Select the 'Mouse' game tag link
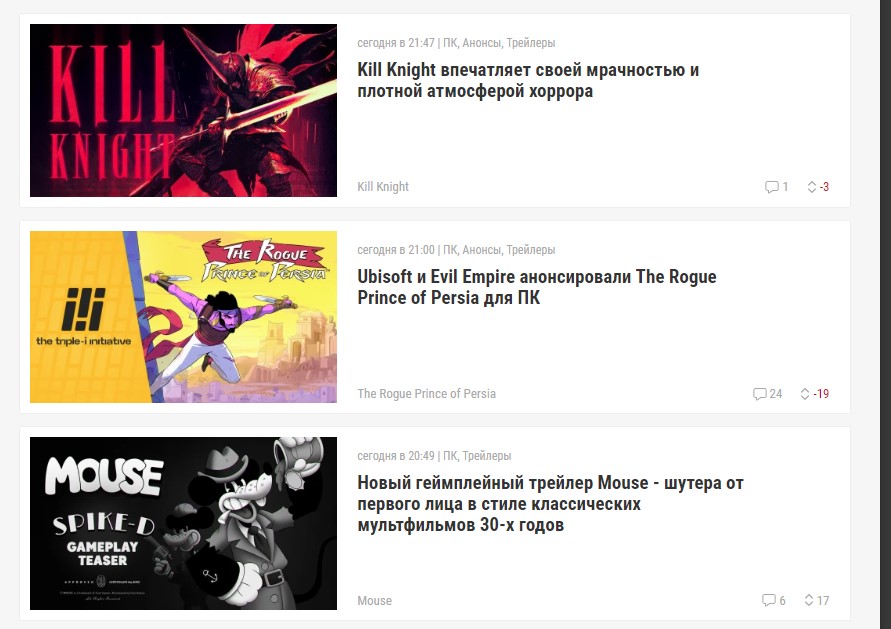Image resolution: width=891 pixels, height=629 pixels. (374, 601)
